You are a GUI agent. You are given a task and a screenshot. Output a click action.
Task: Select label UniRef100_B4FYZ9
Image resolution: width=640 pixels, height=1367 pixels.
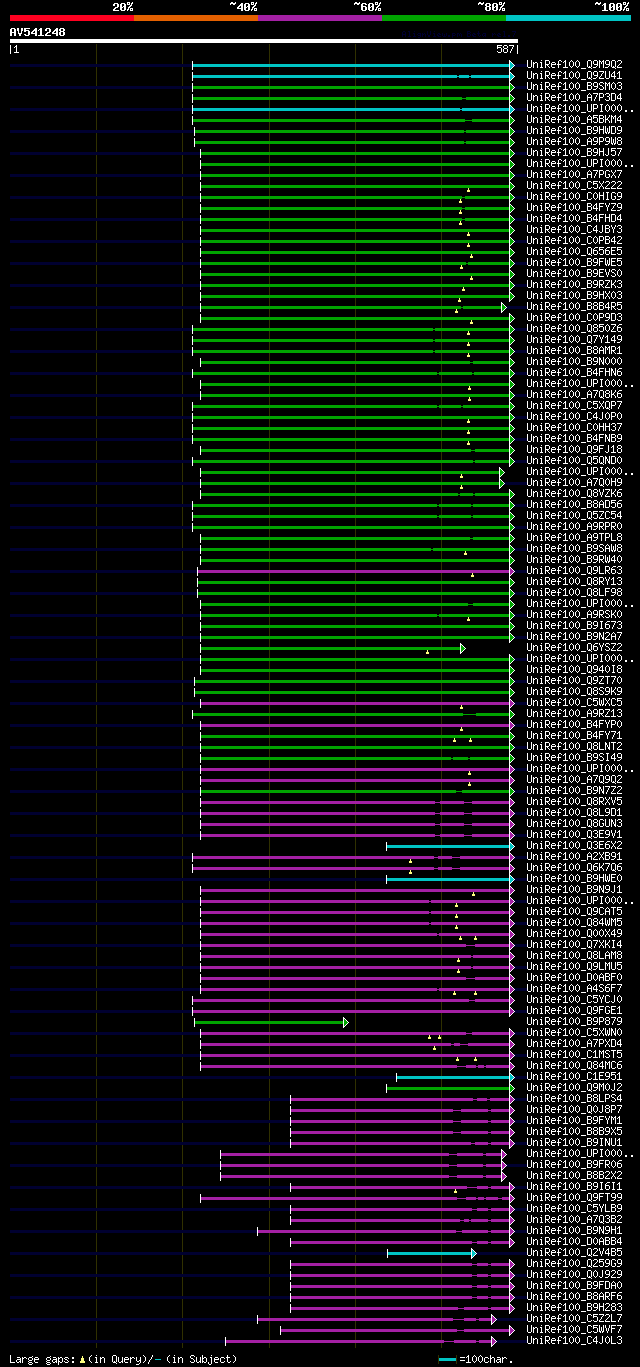pyautogui.click(x=574, y=207)
